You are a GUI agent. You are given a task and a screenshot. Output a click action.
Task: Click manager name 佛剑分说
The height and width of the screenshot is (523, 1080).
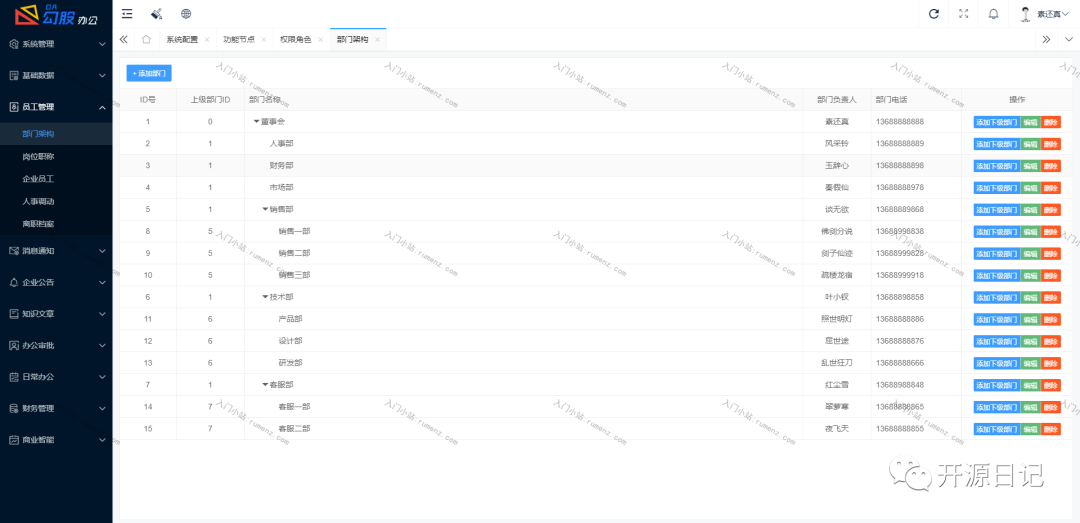[x=837, y=232]
